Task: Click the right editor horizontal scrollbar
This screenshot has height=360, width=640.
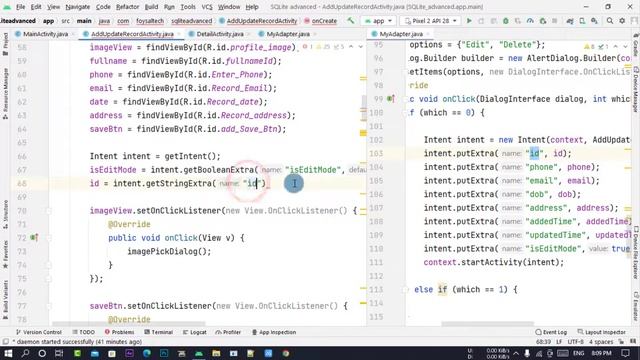Action: point(488,324)
